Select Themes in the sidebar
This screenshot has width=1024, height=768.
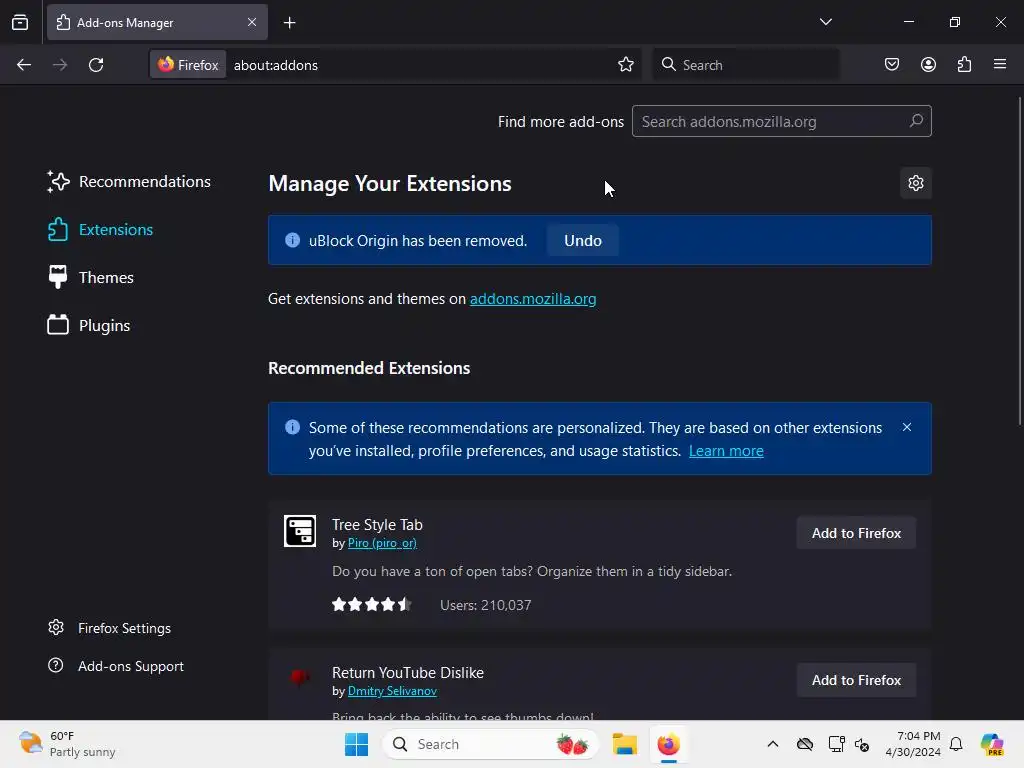click(90, 278)
